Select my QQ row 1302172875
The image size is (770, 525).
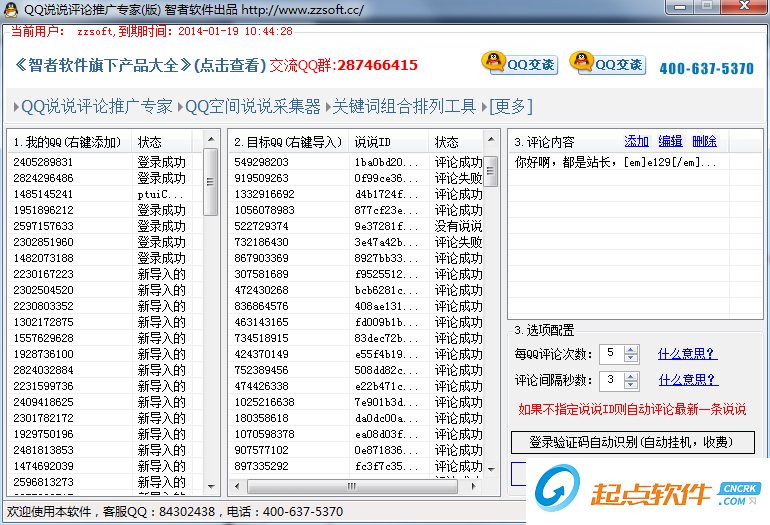[x=105, y=322]
